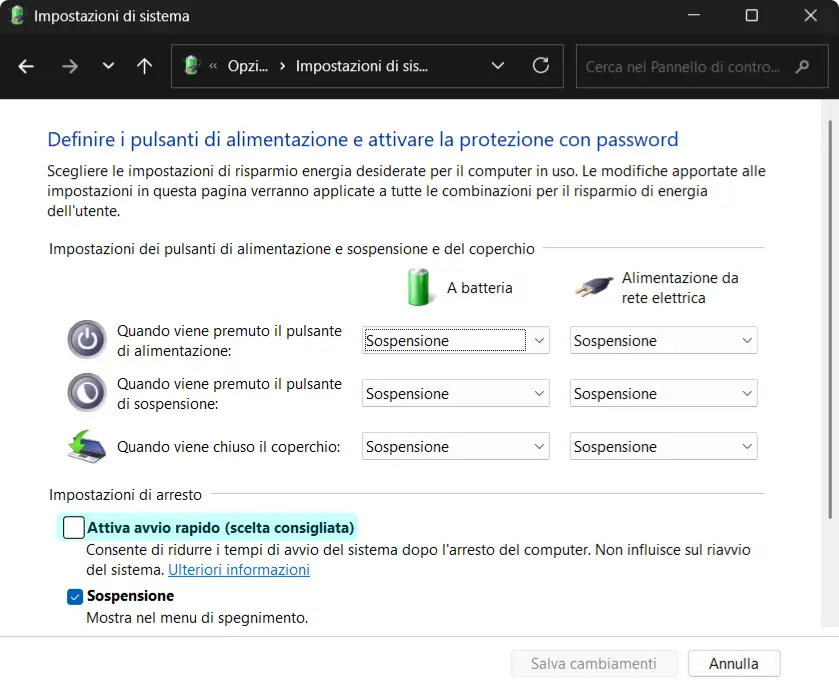Click the green battery icon above 'A batteria'
This screenshot has height=687, width=839.
point(421,287)
